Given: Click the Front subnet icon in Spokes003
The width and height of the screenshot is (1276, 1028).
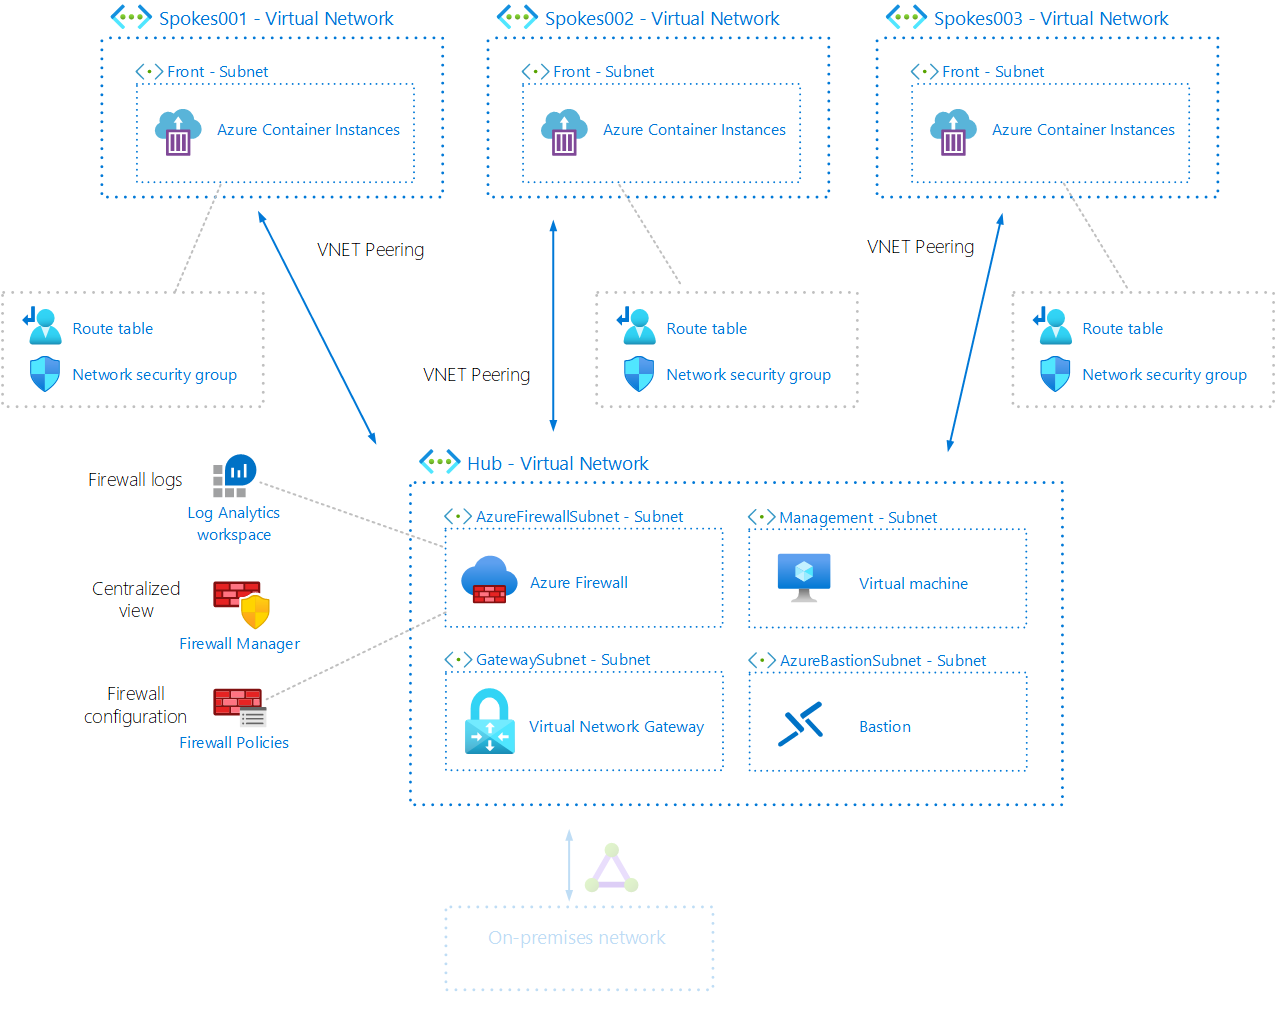Looking at the screenshot, I should [x=924, y=72].
